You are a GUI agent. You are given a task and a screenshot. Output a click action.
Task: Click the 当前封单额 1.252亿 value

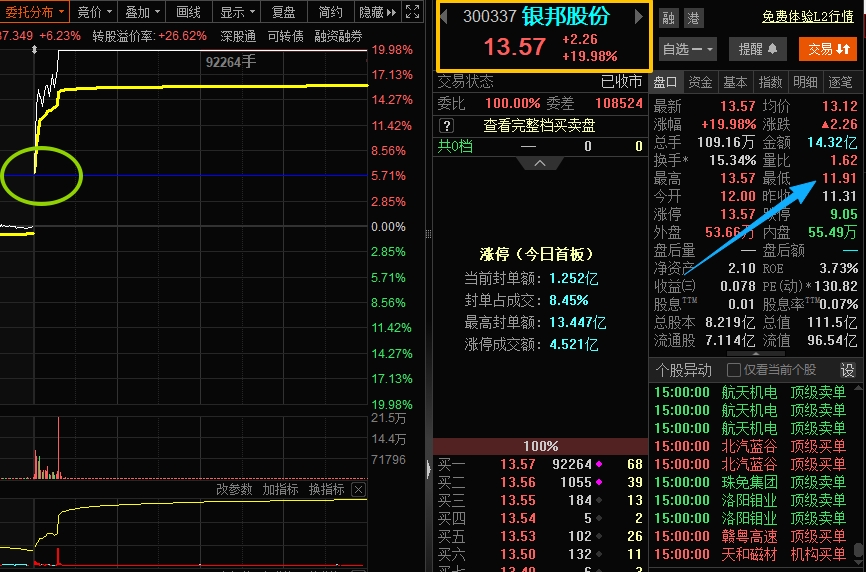pos(573,278)
